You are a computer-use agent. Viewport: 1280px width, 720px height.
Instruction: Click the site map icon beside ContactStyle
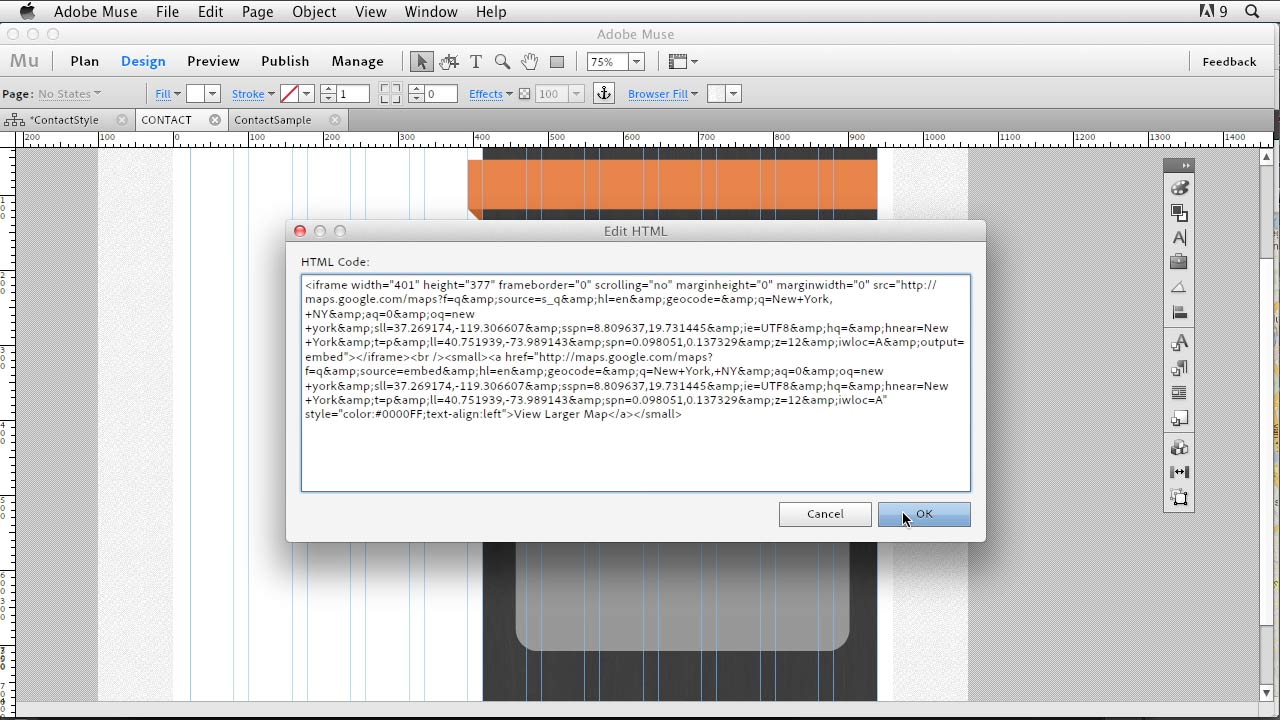pyautogui.click(x=14, y=120)
